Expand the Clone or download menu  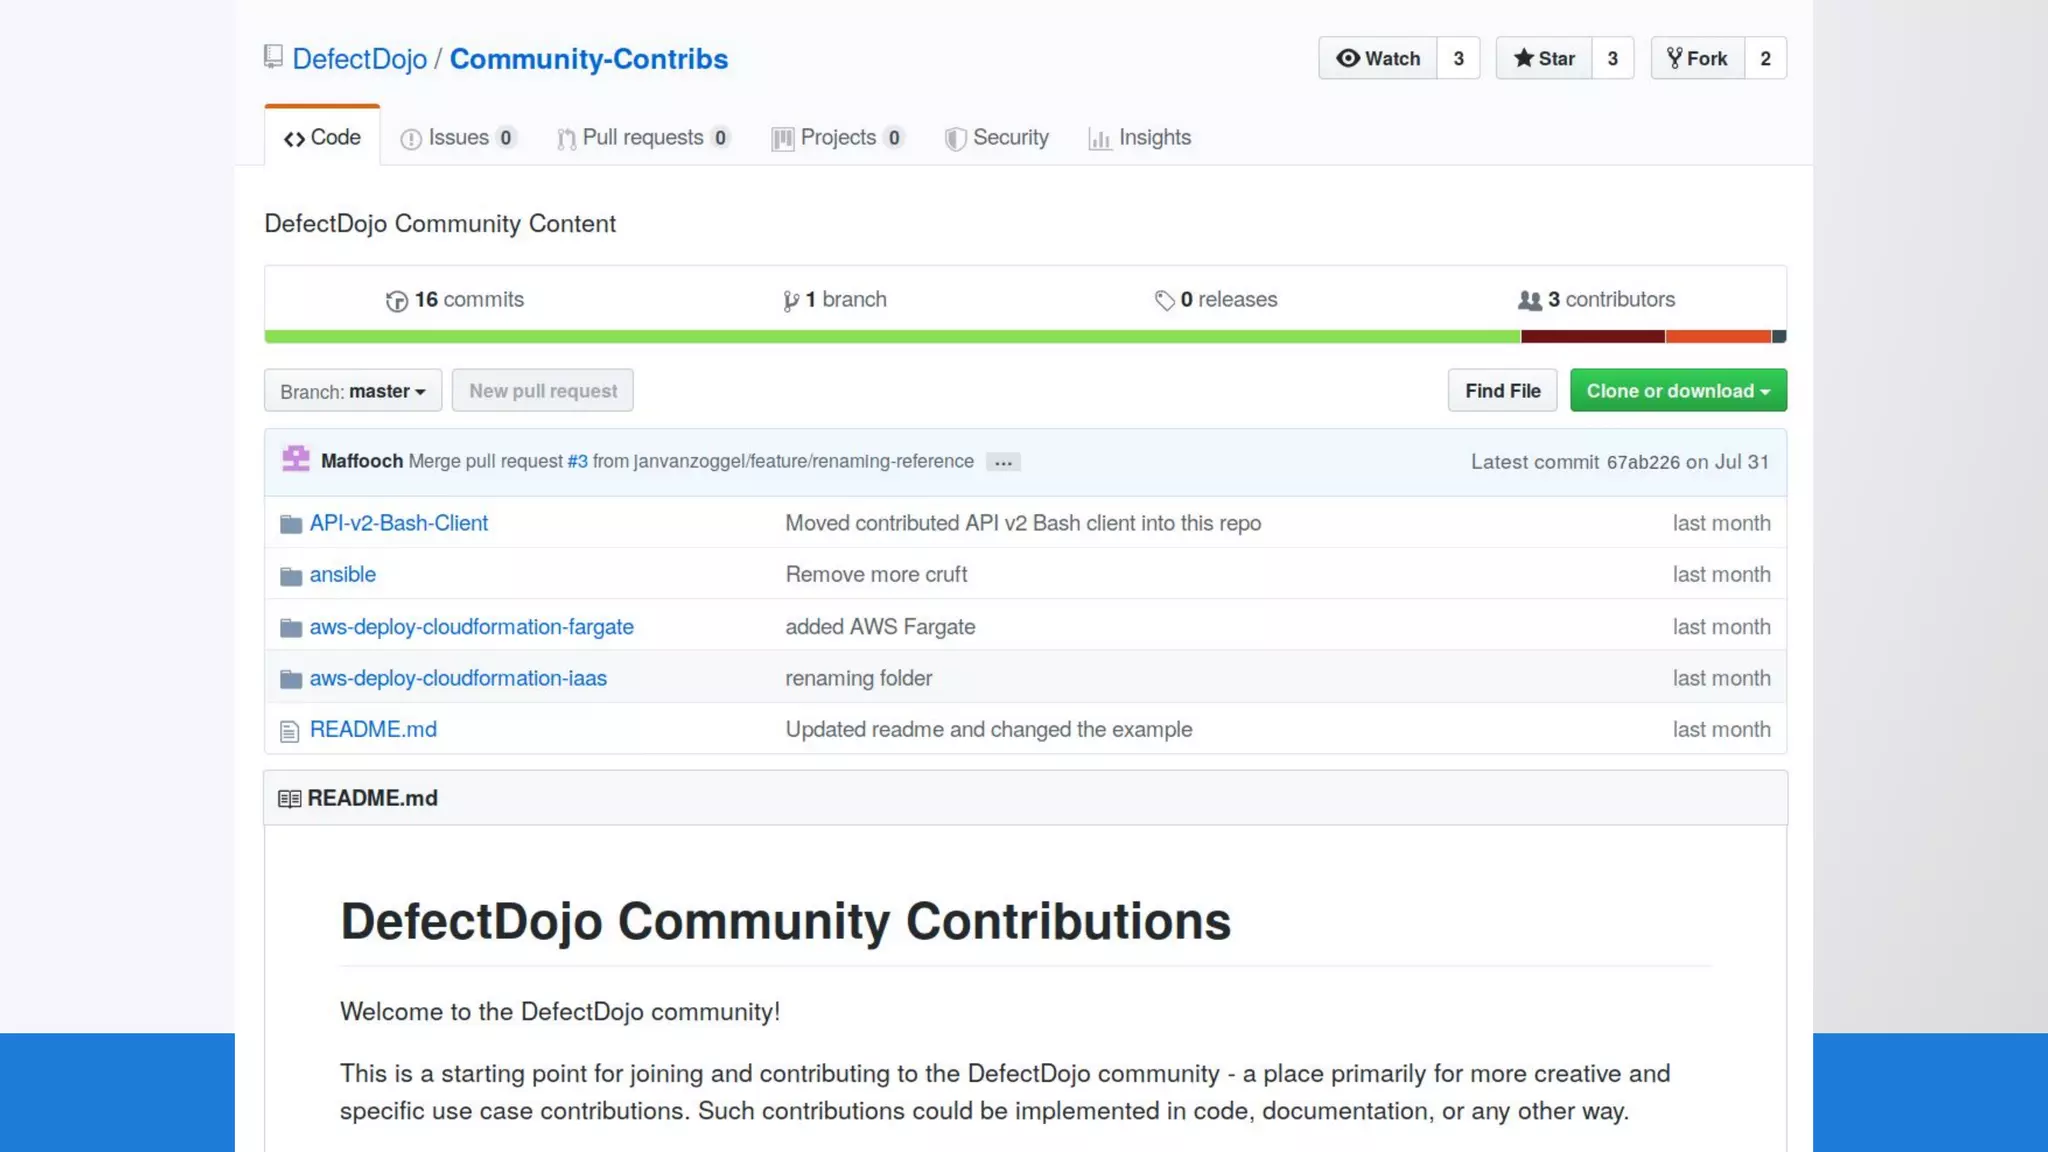(x=1677, y=391)
